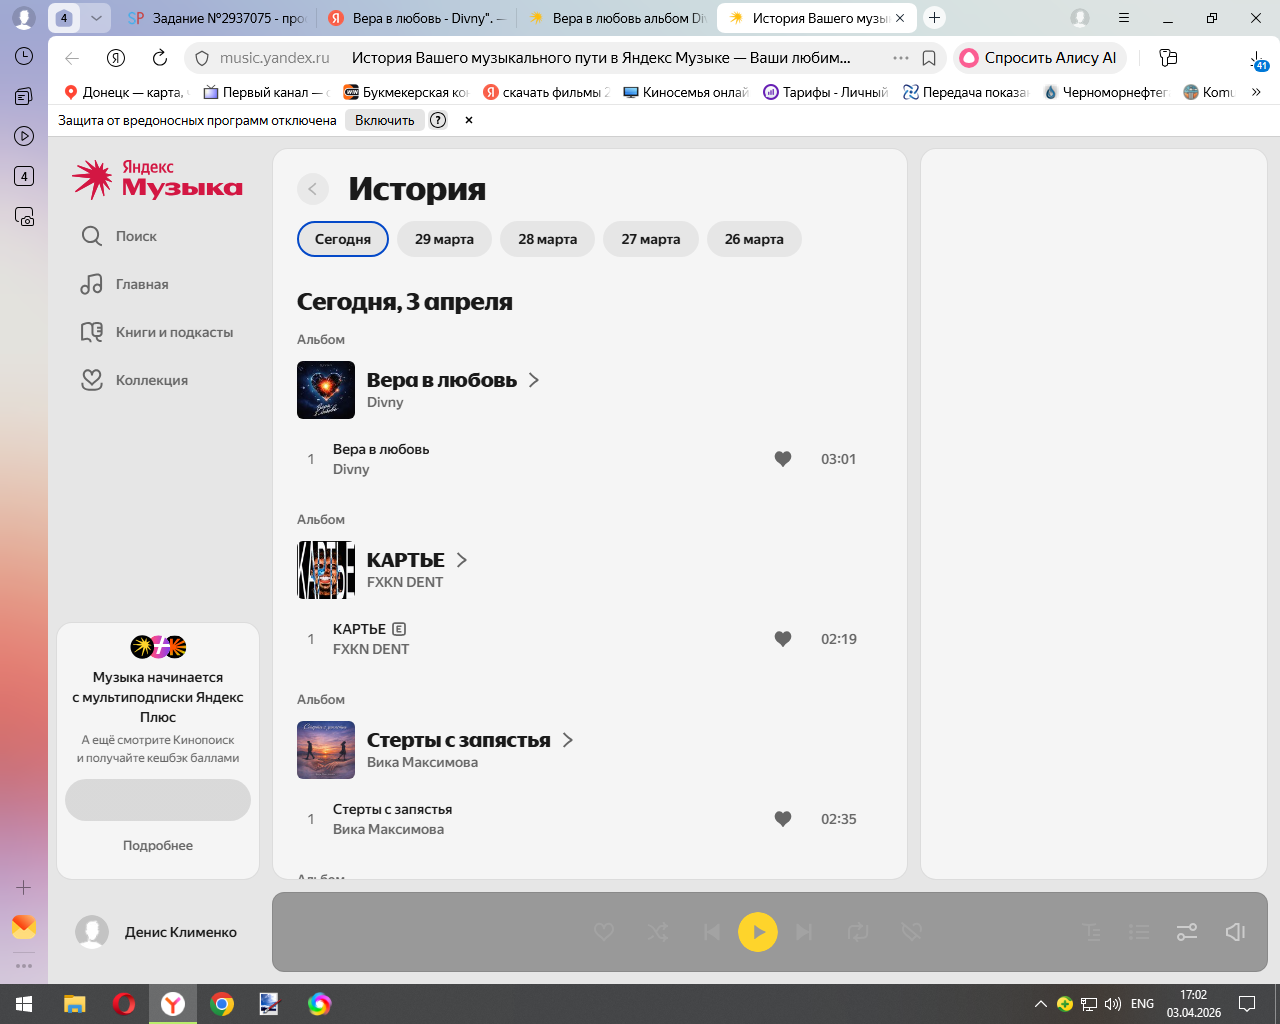The height and width of the screenshot is (1024, 1280).
Task: Open address bar three-dots menu
Action: coord(901,58)
